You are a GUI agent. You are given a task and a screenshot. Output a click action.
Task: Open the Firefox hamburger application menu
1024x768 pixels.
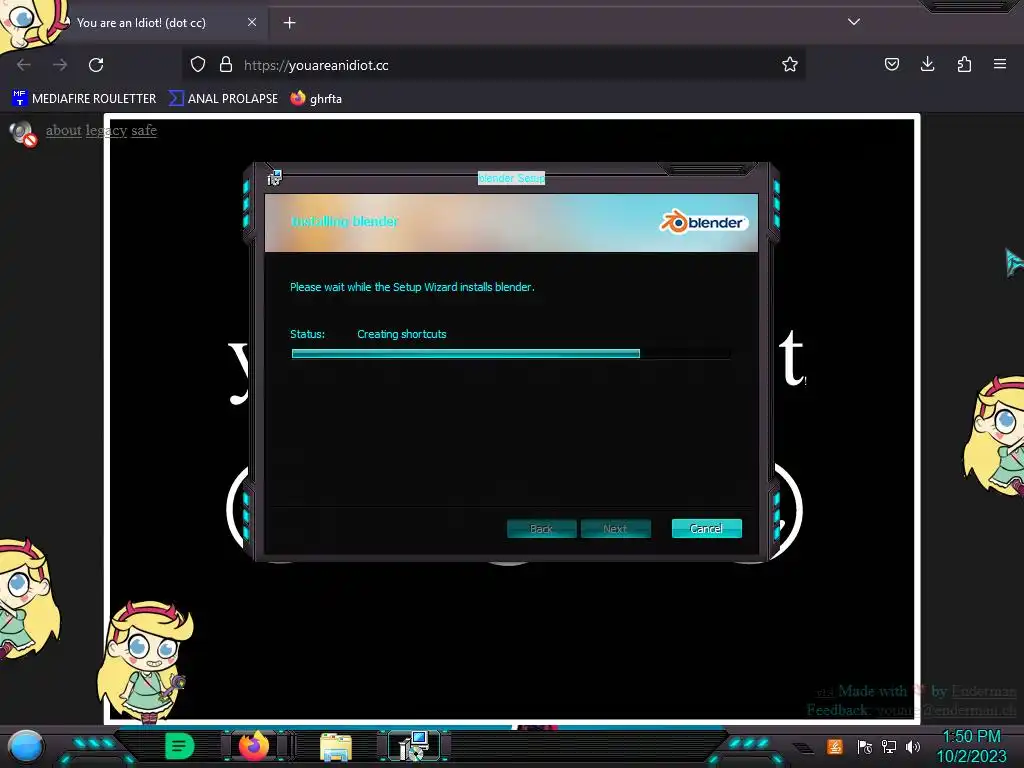coord(1000,64)
